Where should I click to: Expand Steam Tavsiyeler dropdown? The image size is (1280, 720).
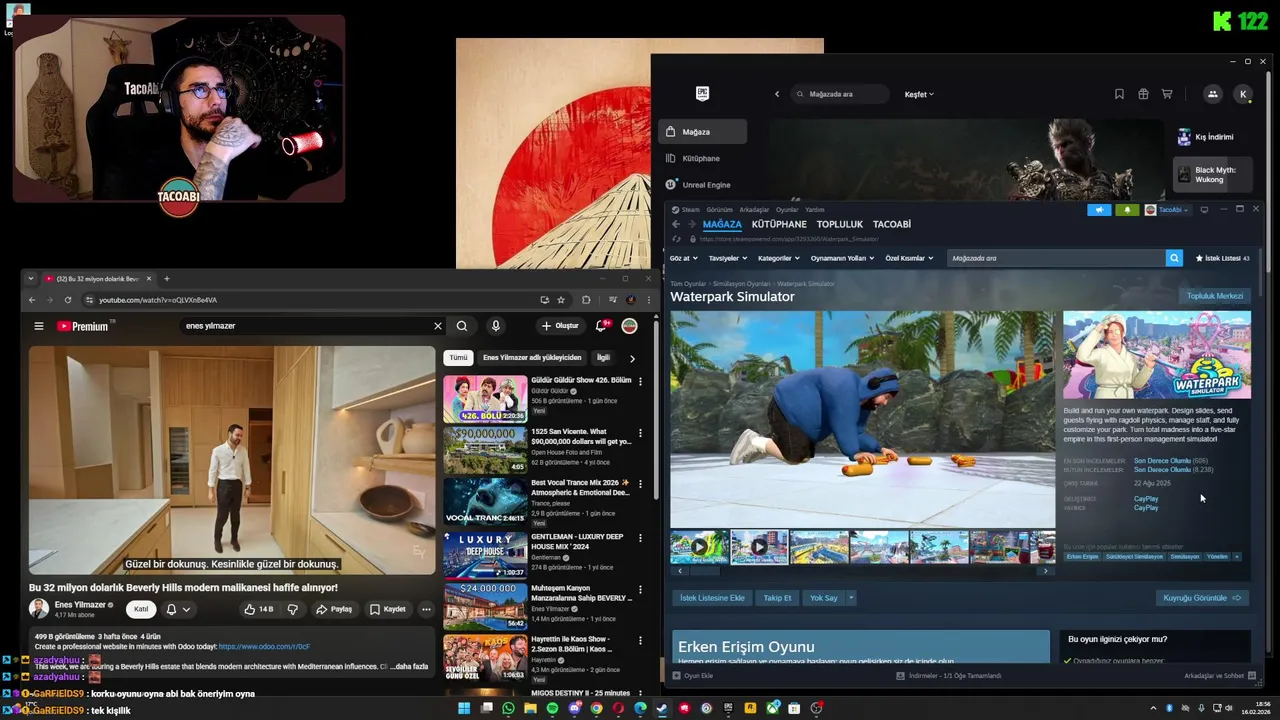click(x=727, y=258)
